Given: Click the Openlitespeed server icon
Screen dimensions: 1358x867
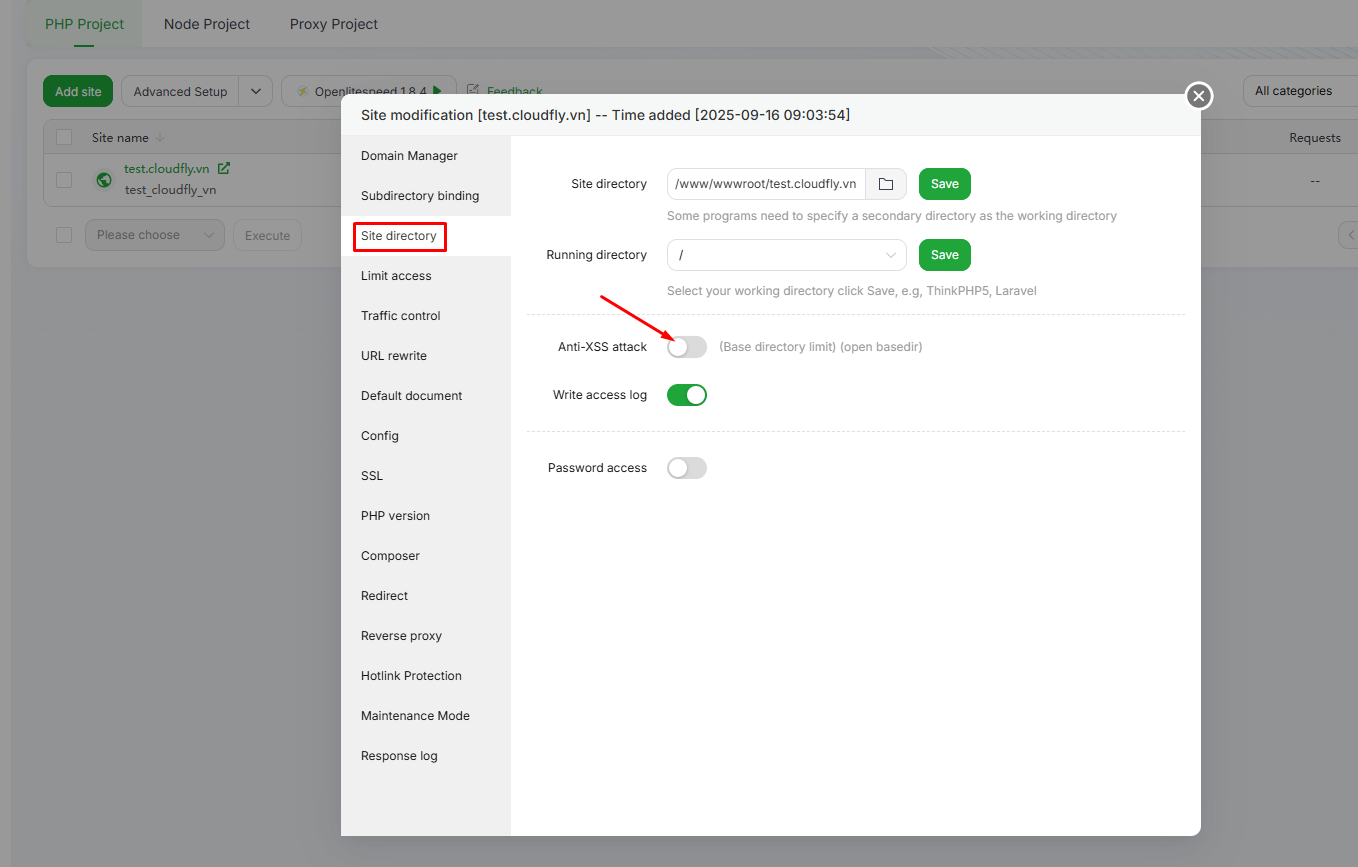Looking at the screenshot, I should (302, 91).
